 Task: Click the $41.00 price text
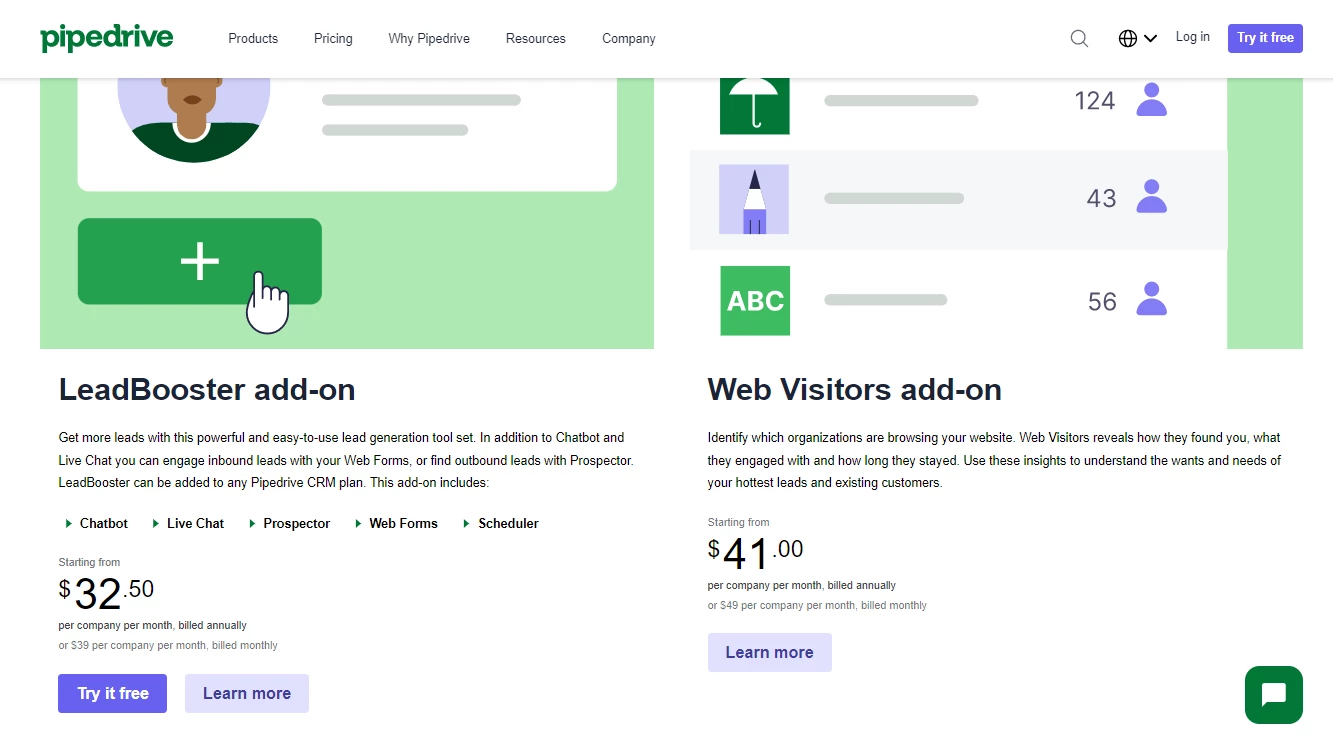(x=756, y=554)
